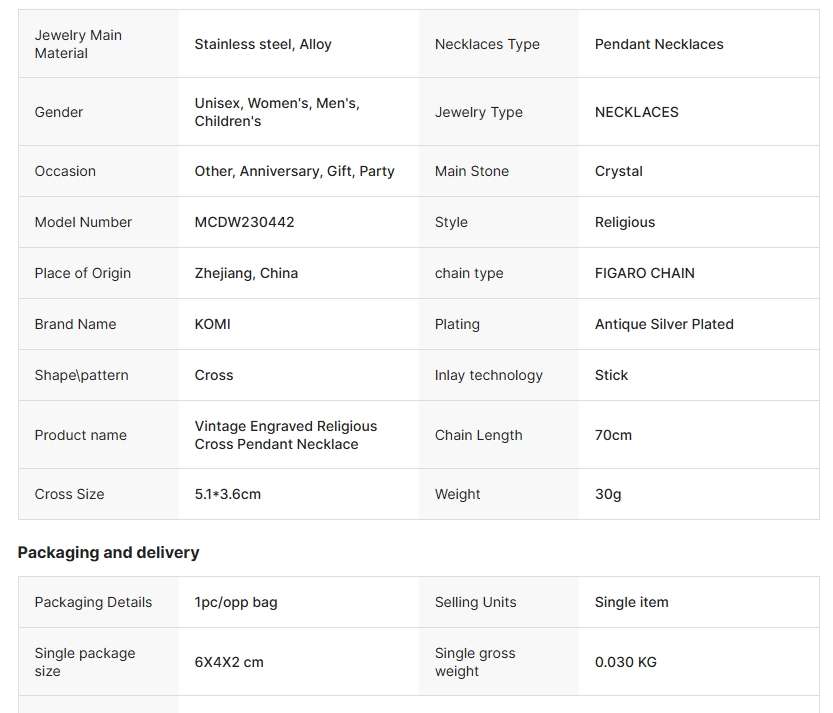833x713 pixels.
Task: Select the 'Pendant Necklaces' type value
Action: pyautogui.click(x=659, y=44)
